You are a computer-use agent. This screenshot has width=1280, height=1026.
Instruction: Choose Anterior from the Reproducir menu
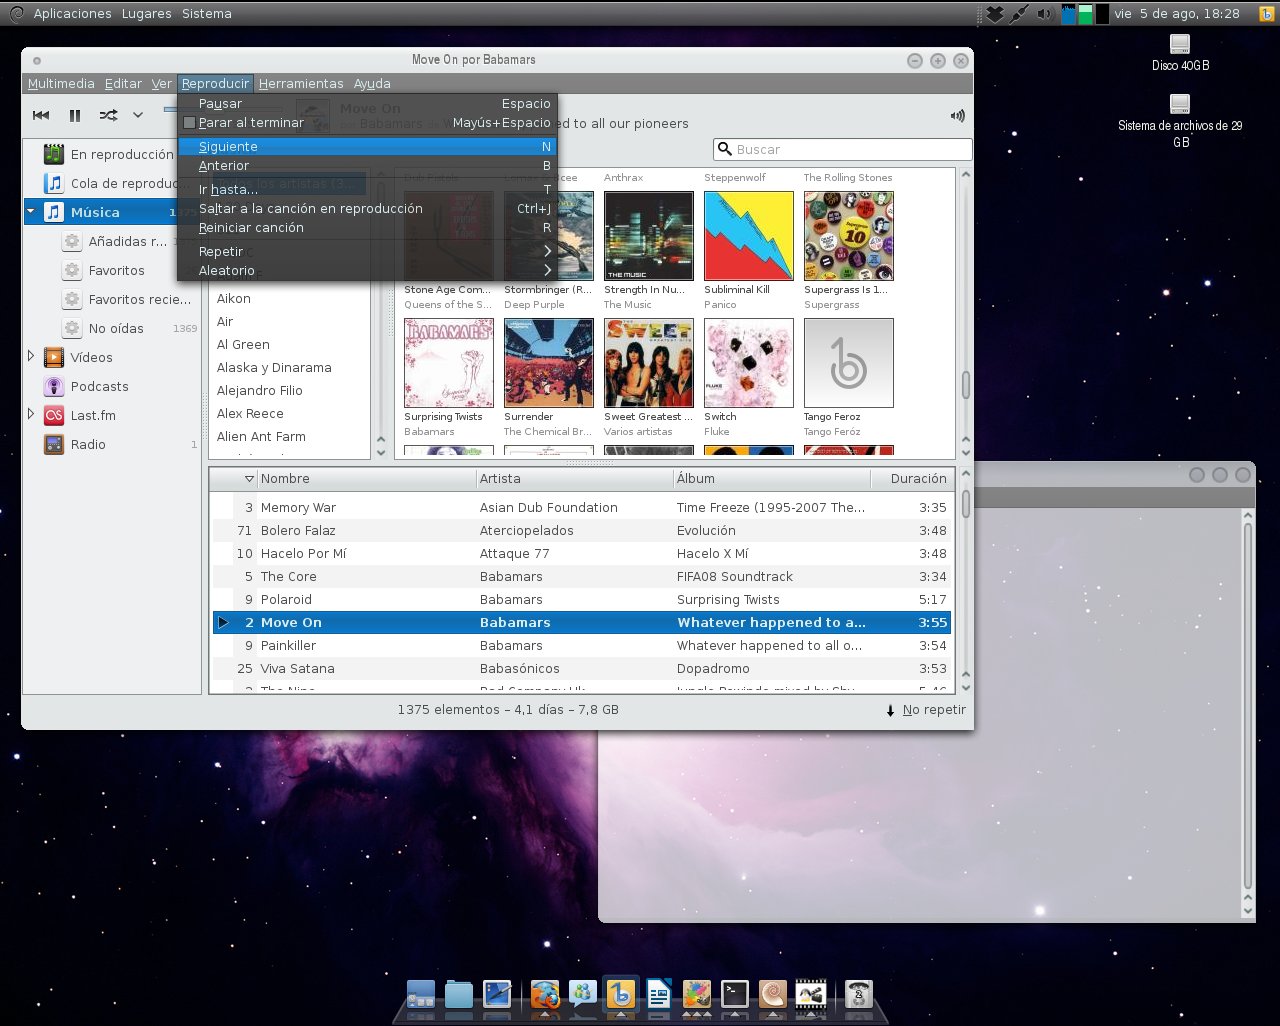tap(367, 165)
